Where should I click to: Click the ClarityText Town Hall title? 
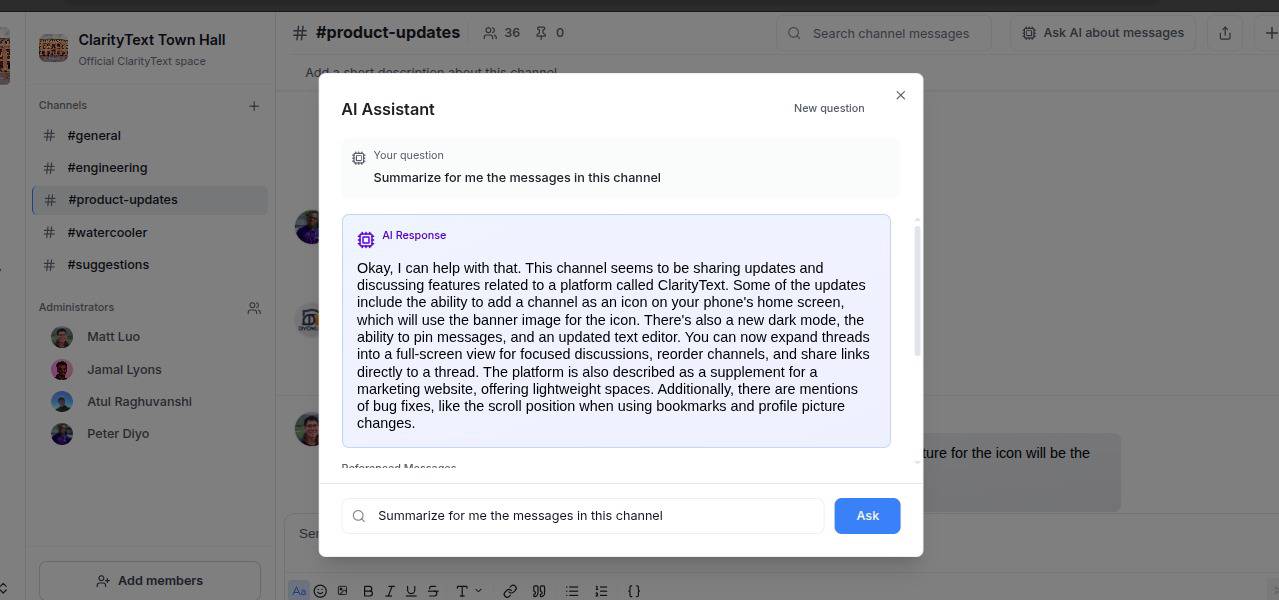[x=152, y=40]
